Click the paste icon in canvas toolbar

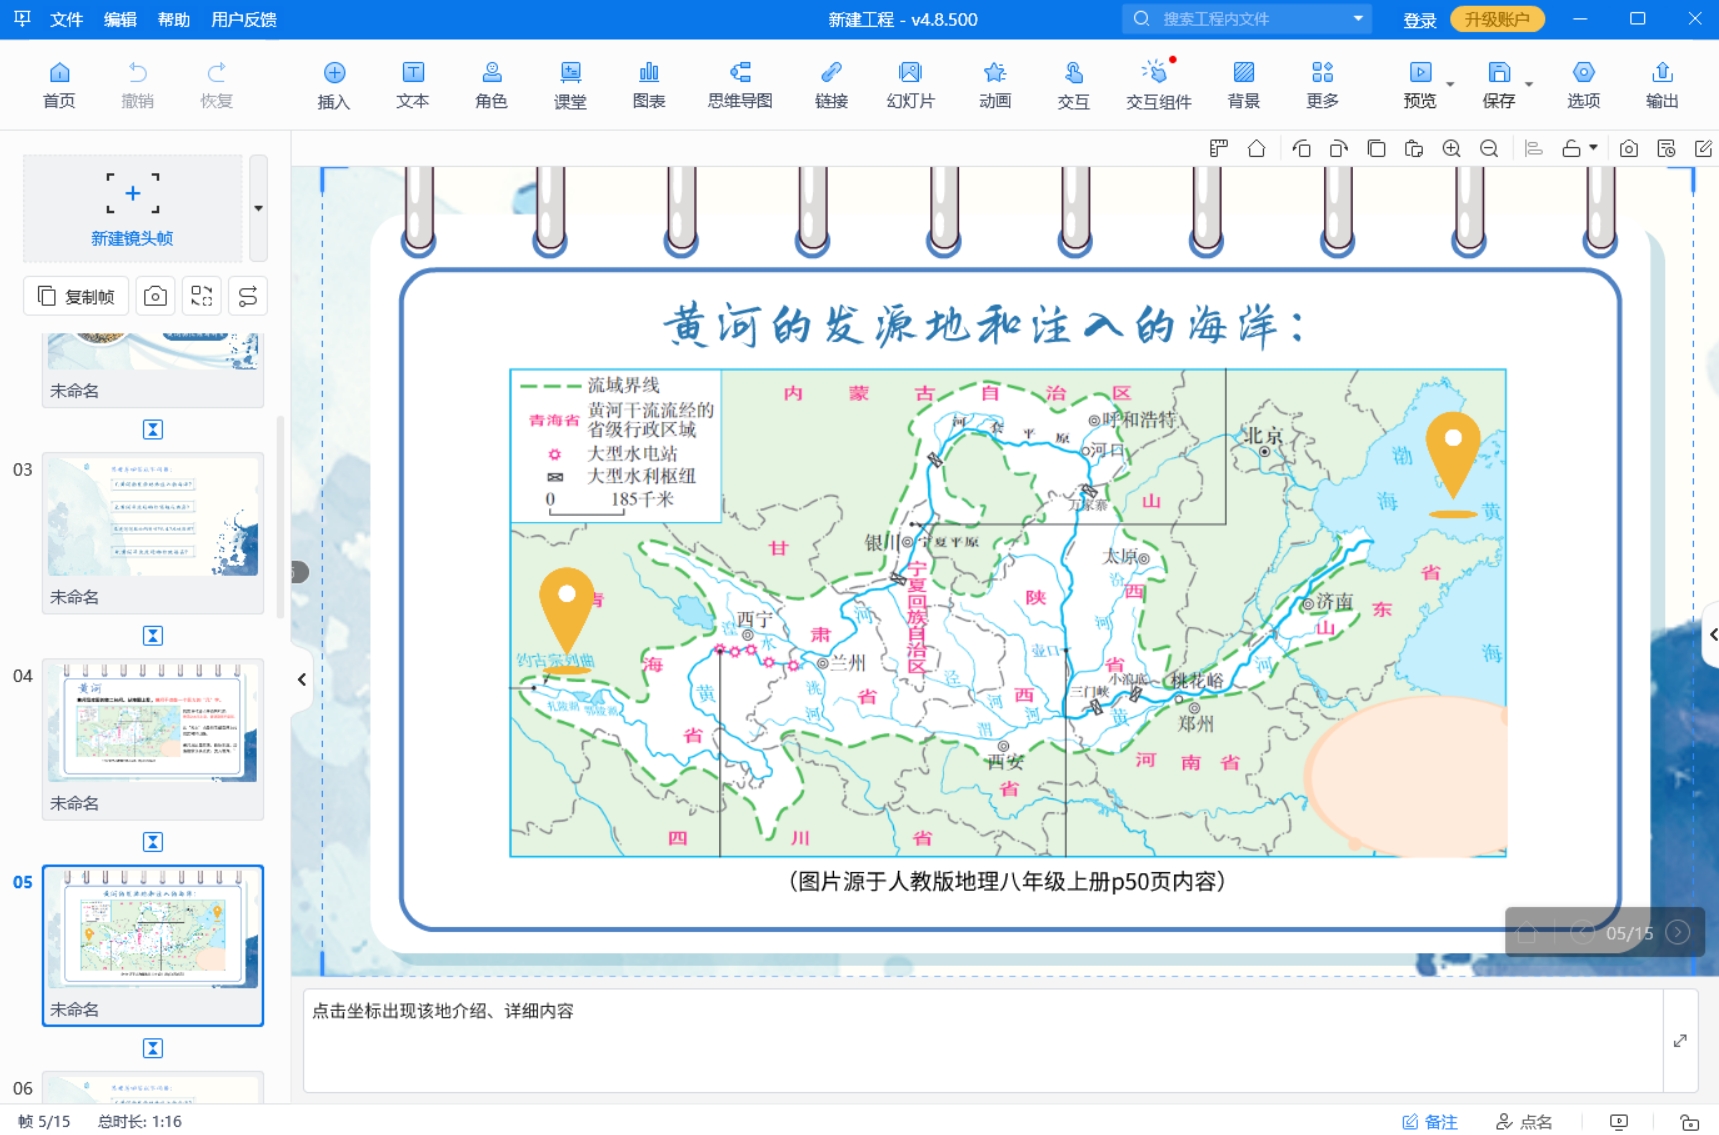tap(1413, 148)
